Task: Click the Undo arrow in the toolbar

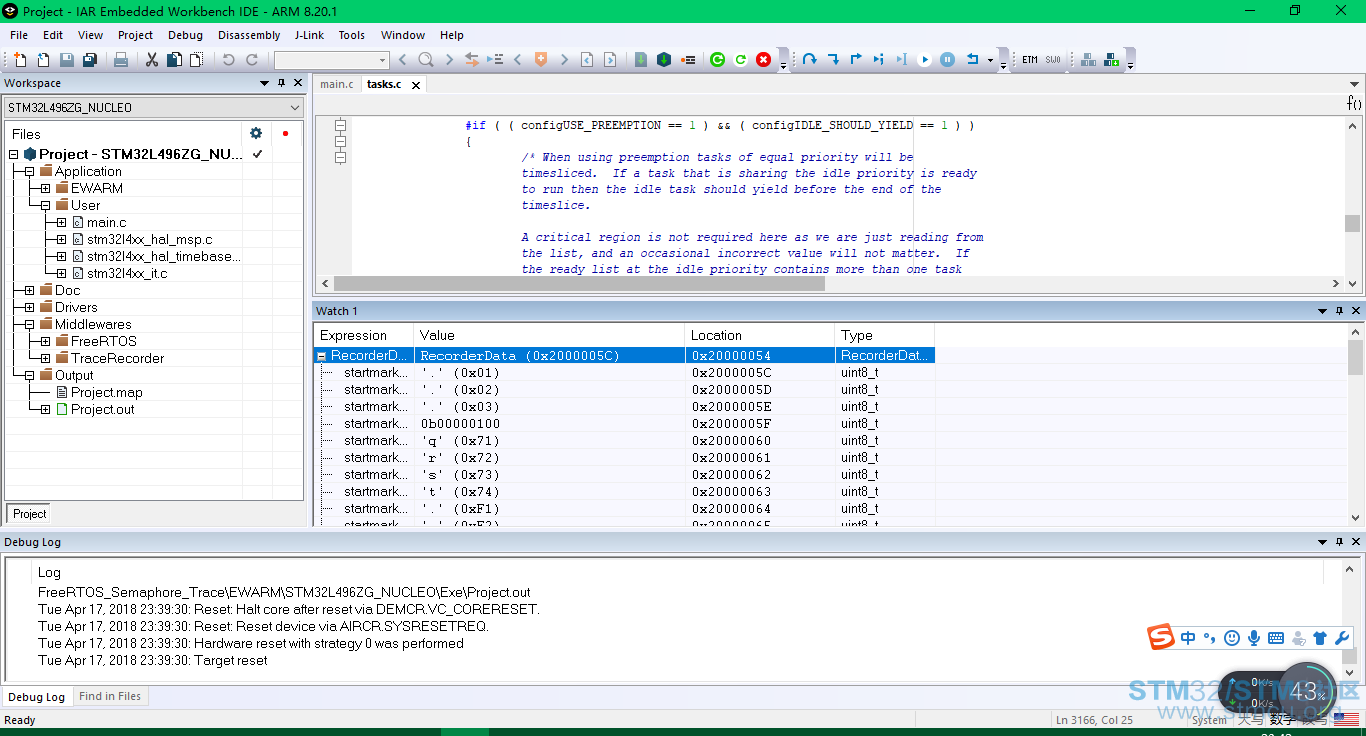Action: click(229, 60)
